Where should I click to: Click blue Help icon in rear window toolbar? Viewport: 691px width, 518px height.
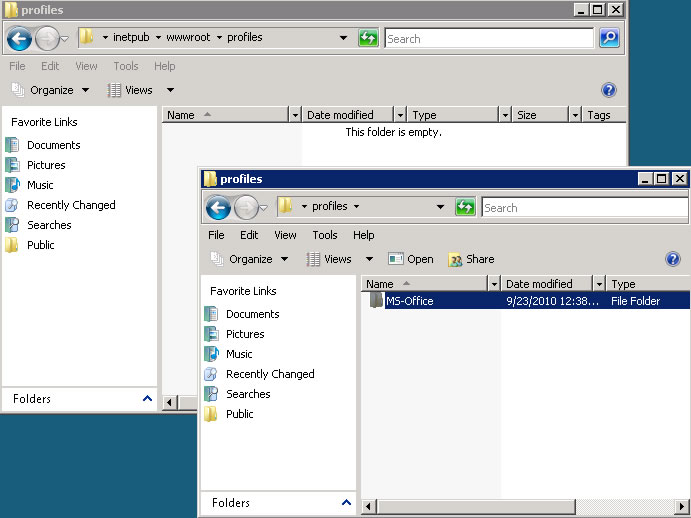tap(609, 90)
